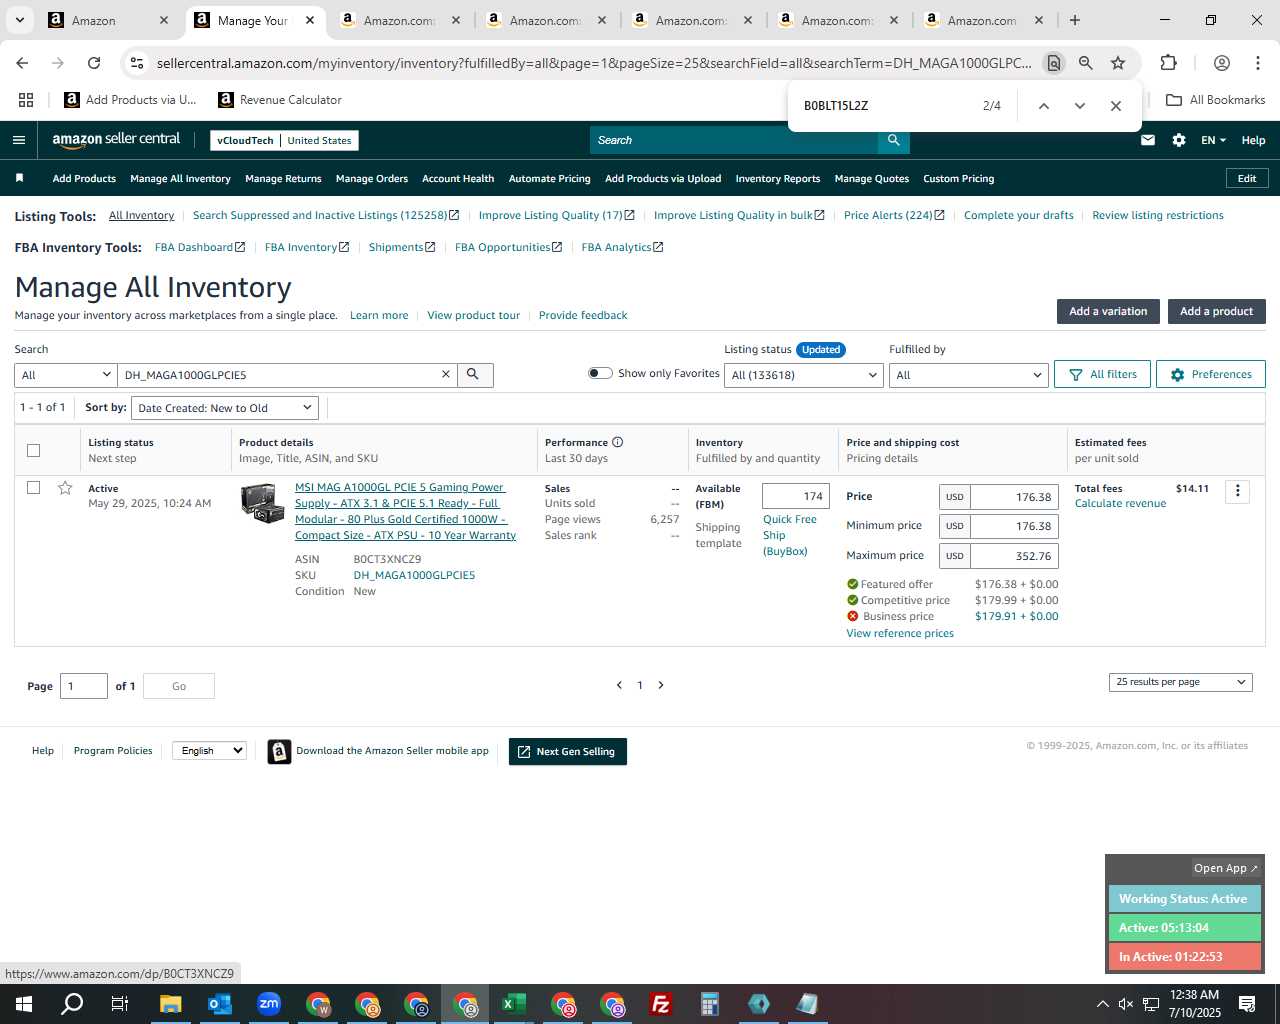Open a new browser tab
1280x1024 pixels.
point(1075,20)
